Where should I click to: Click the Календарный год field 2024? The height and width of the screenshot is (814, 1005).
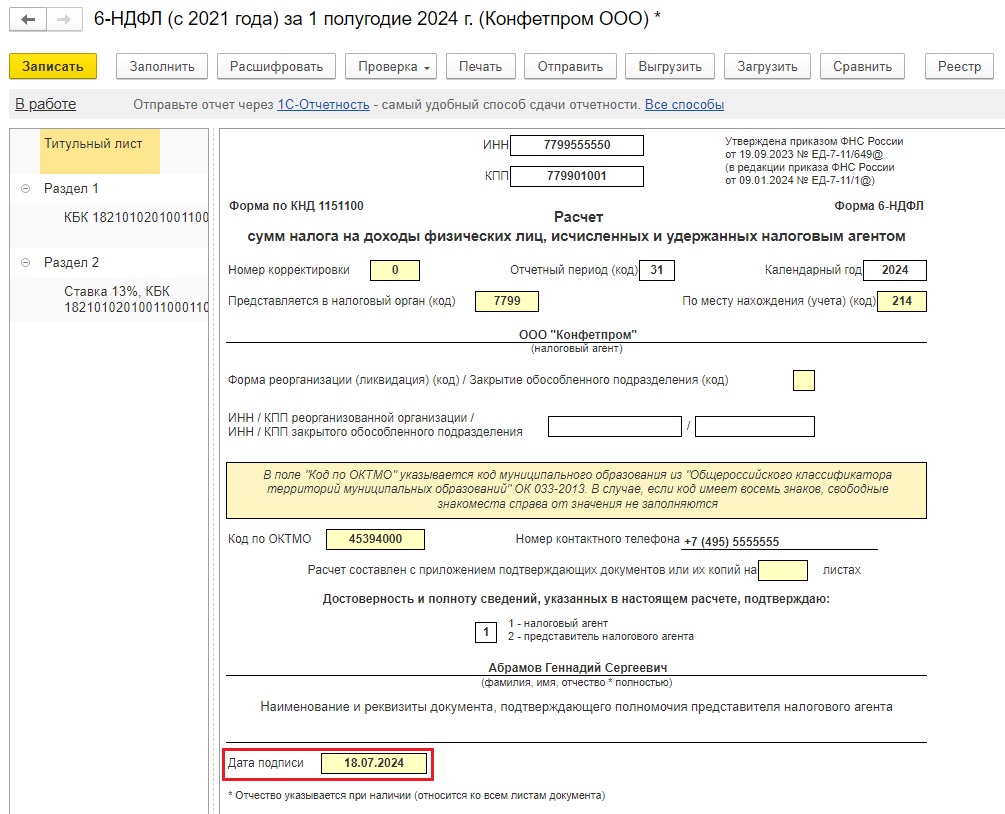pyautogui.click(x=895, y=270)
